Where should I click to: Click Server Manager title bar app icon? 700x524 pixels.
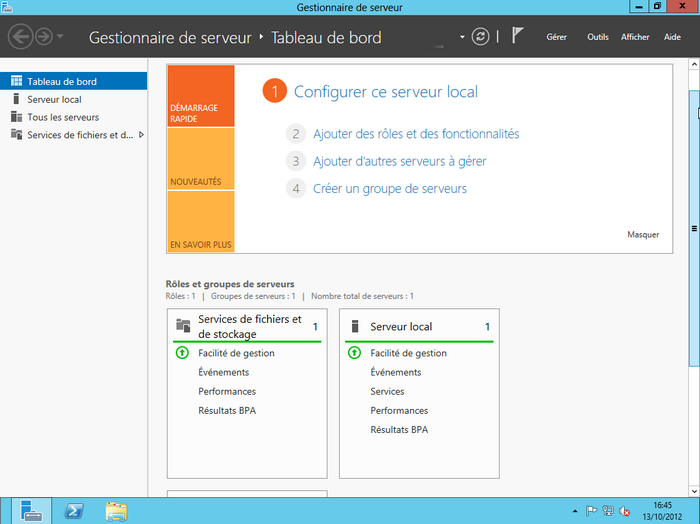7,7
